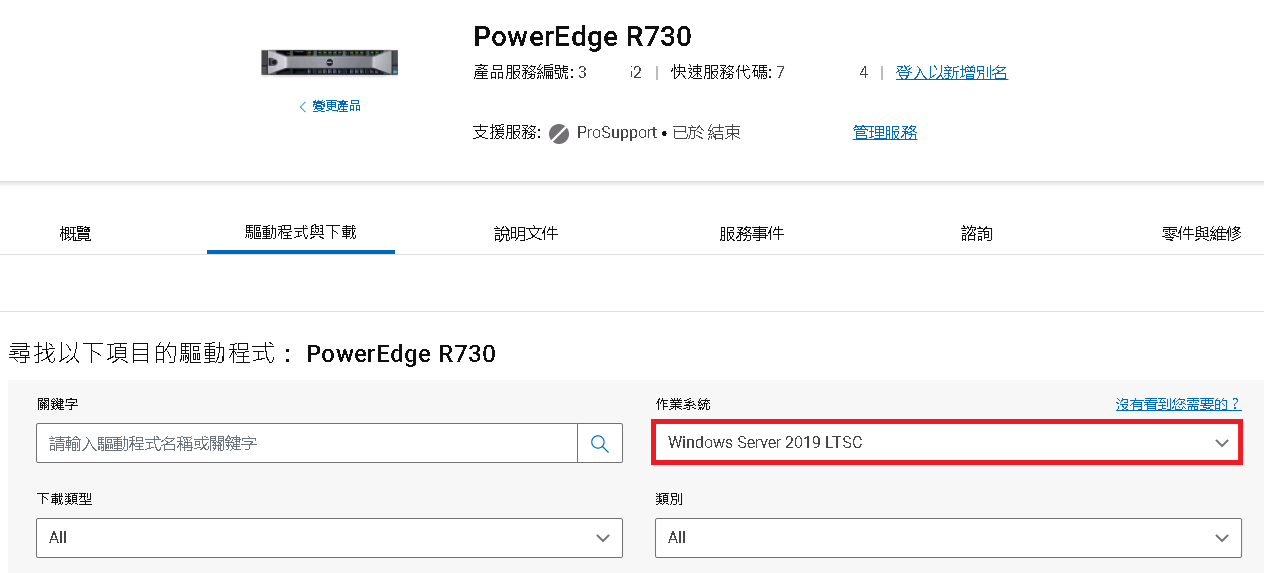Click the magnifier search icon
This screenshot has height=573, width=1264.
(x=600, y=443)
